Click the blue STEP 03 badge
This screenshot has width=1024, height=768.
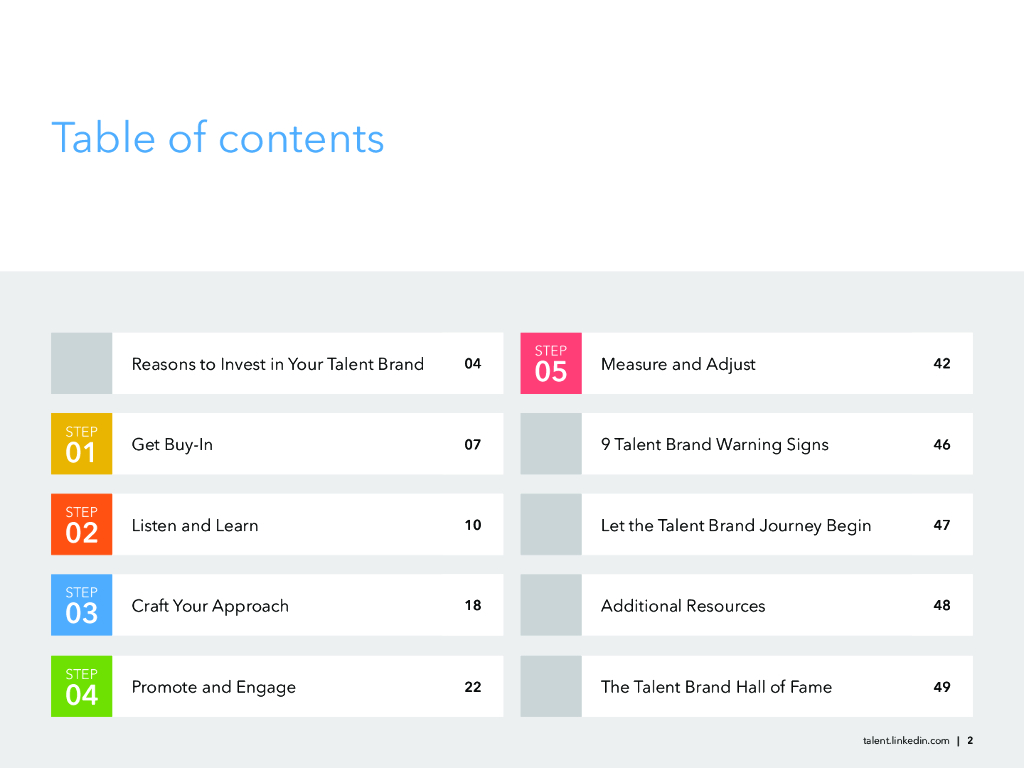[81, 605]
